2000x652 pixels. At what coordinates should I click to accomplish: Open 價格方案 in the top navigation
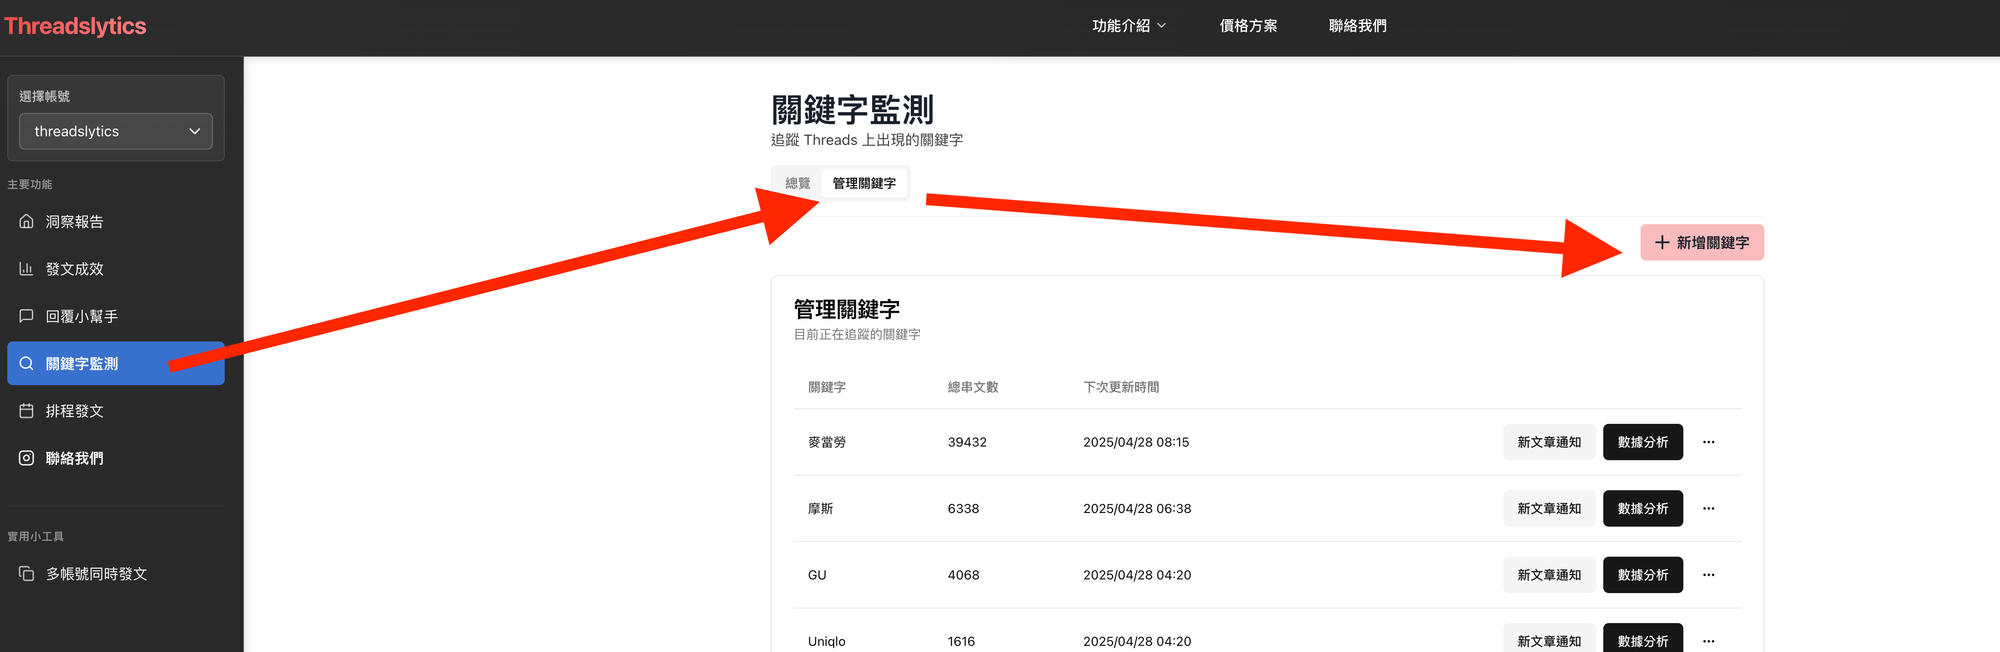click(x=1248, y=26)
